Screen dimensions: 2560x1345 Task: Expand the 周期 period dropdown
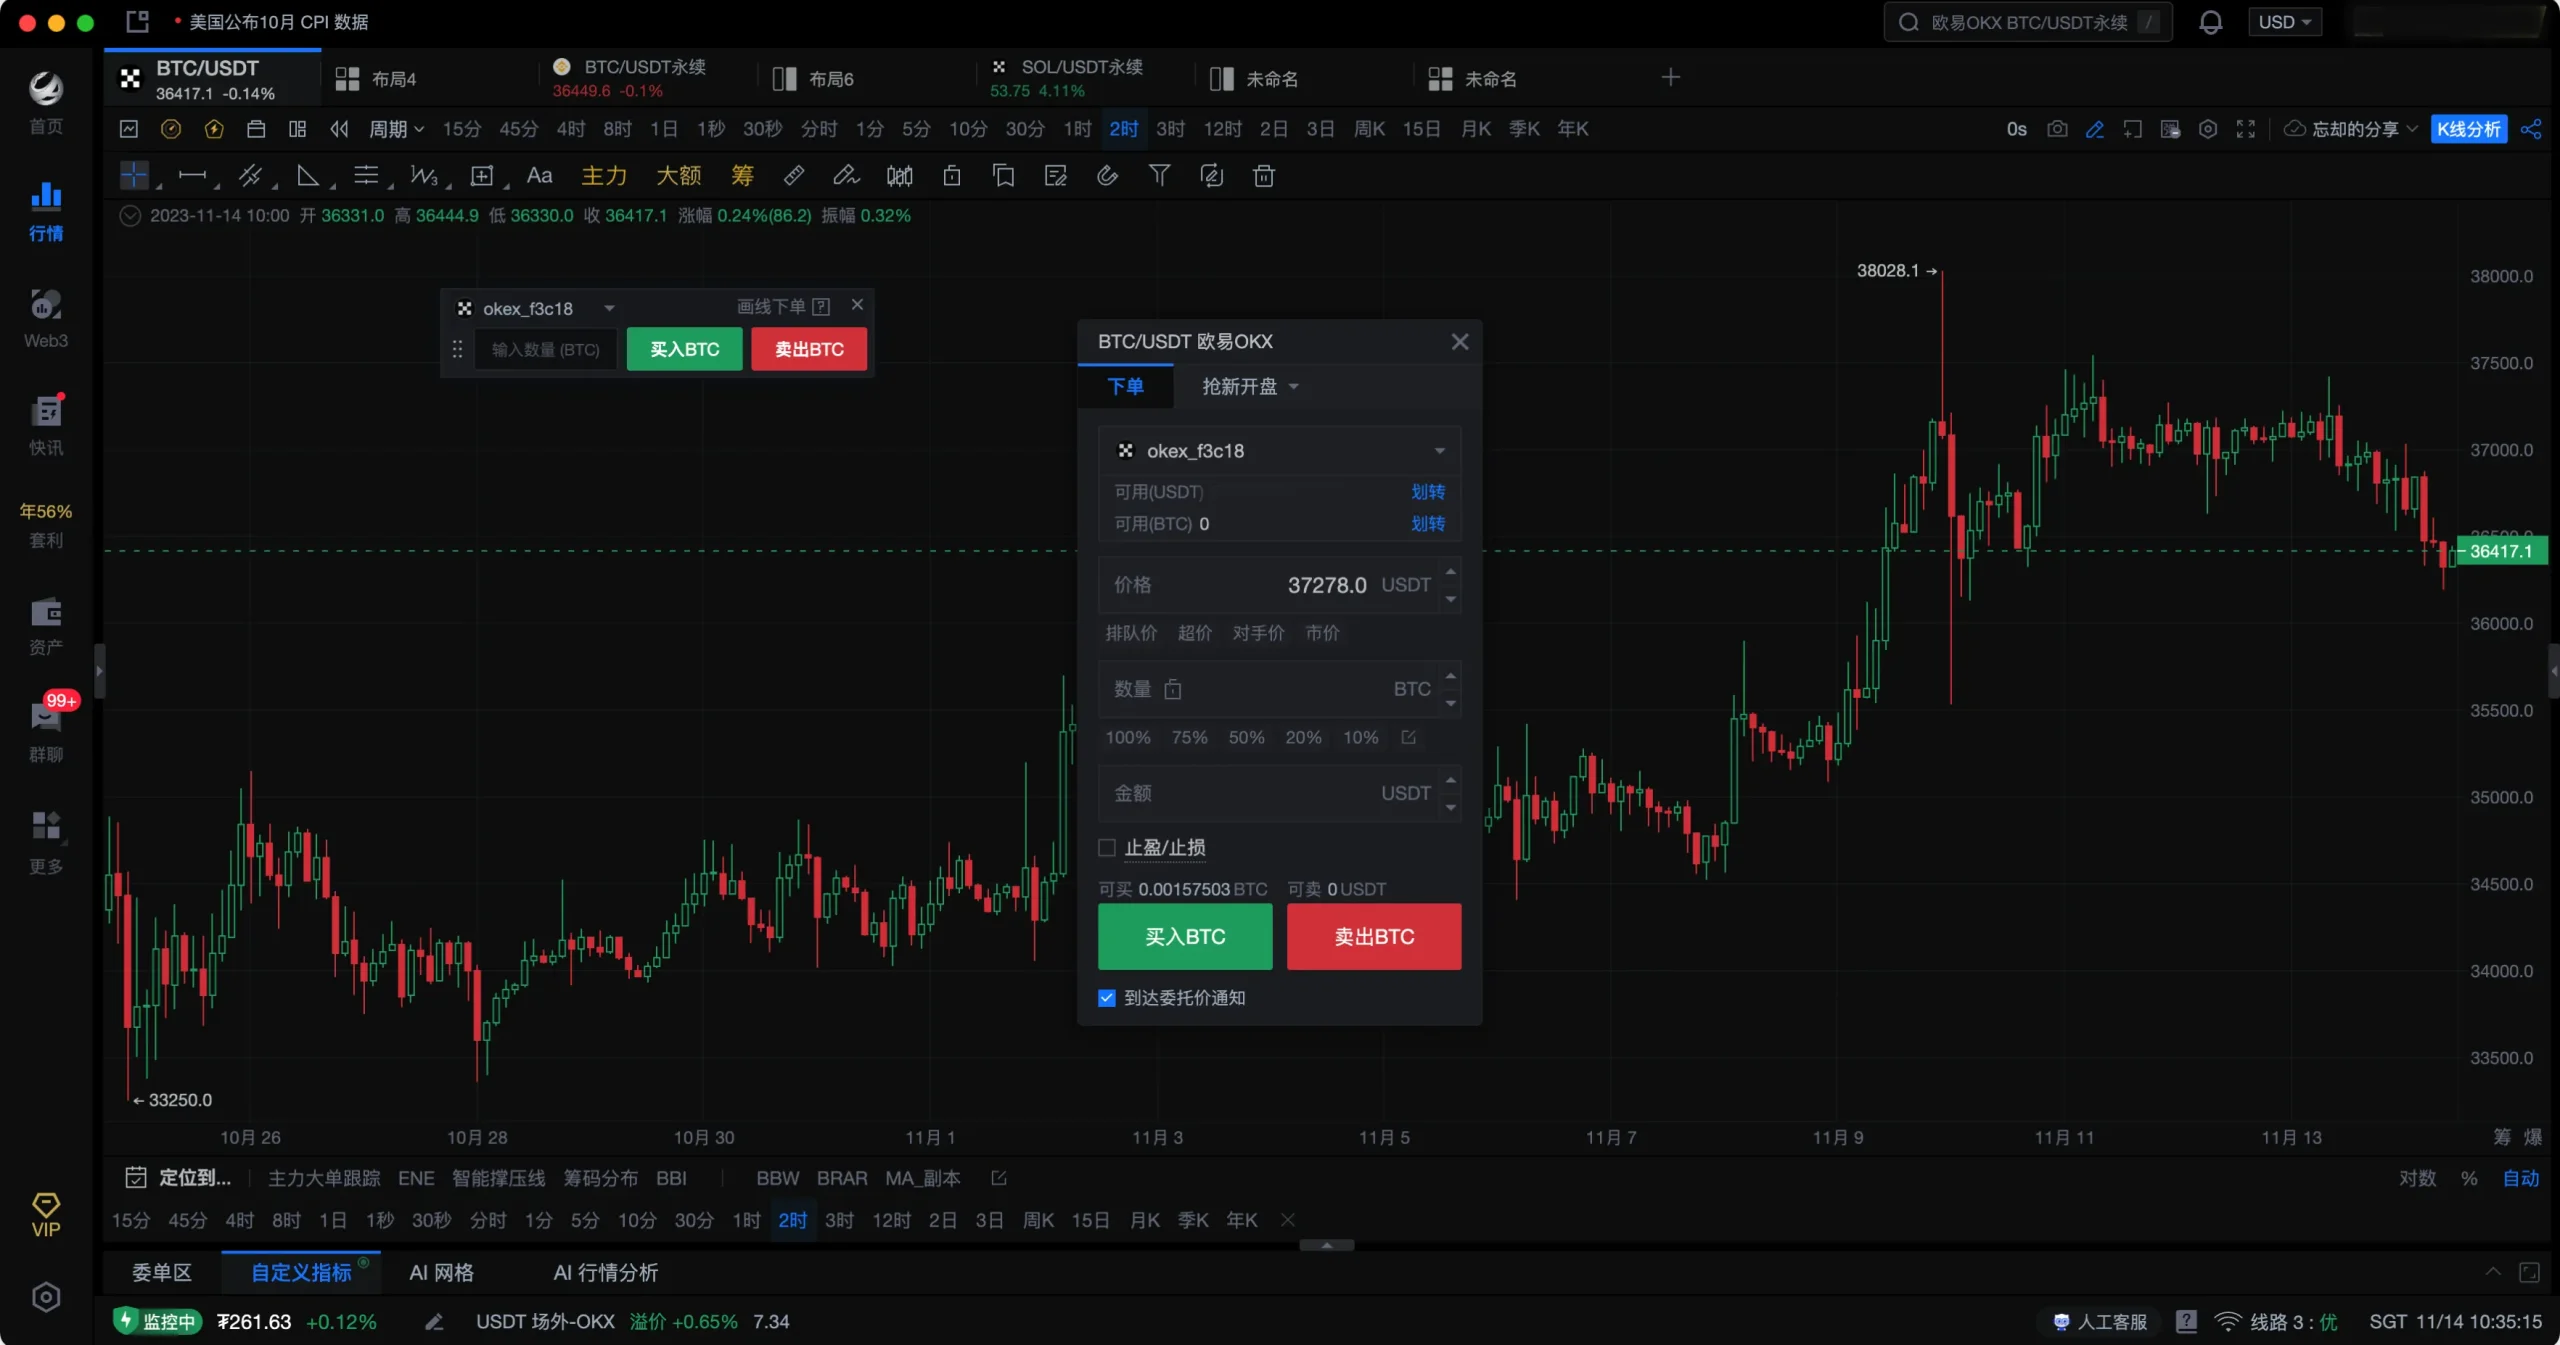coord(396,129)
